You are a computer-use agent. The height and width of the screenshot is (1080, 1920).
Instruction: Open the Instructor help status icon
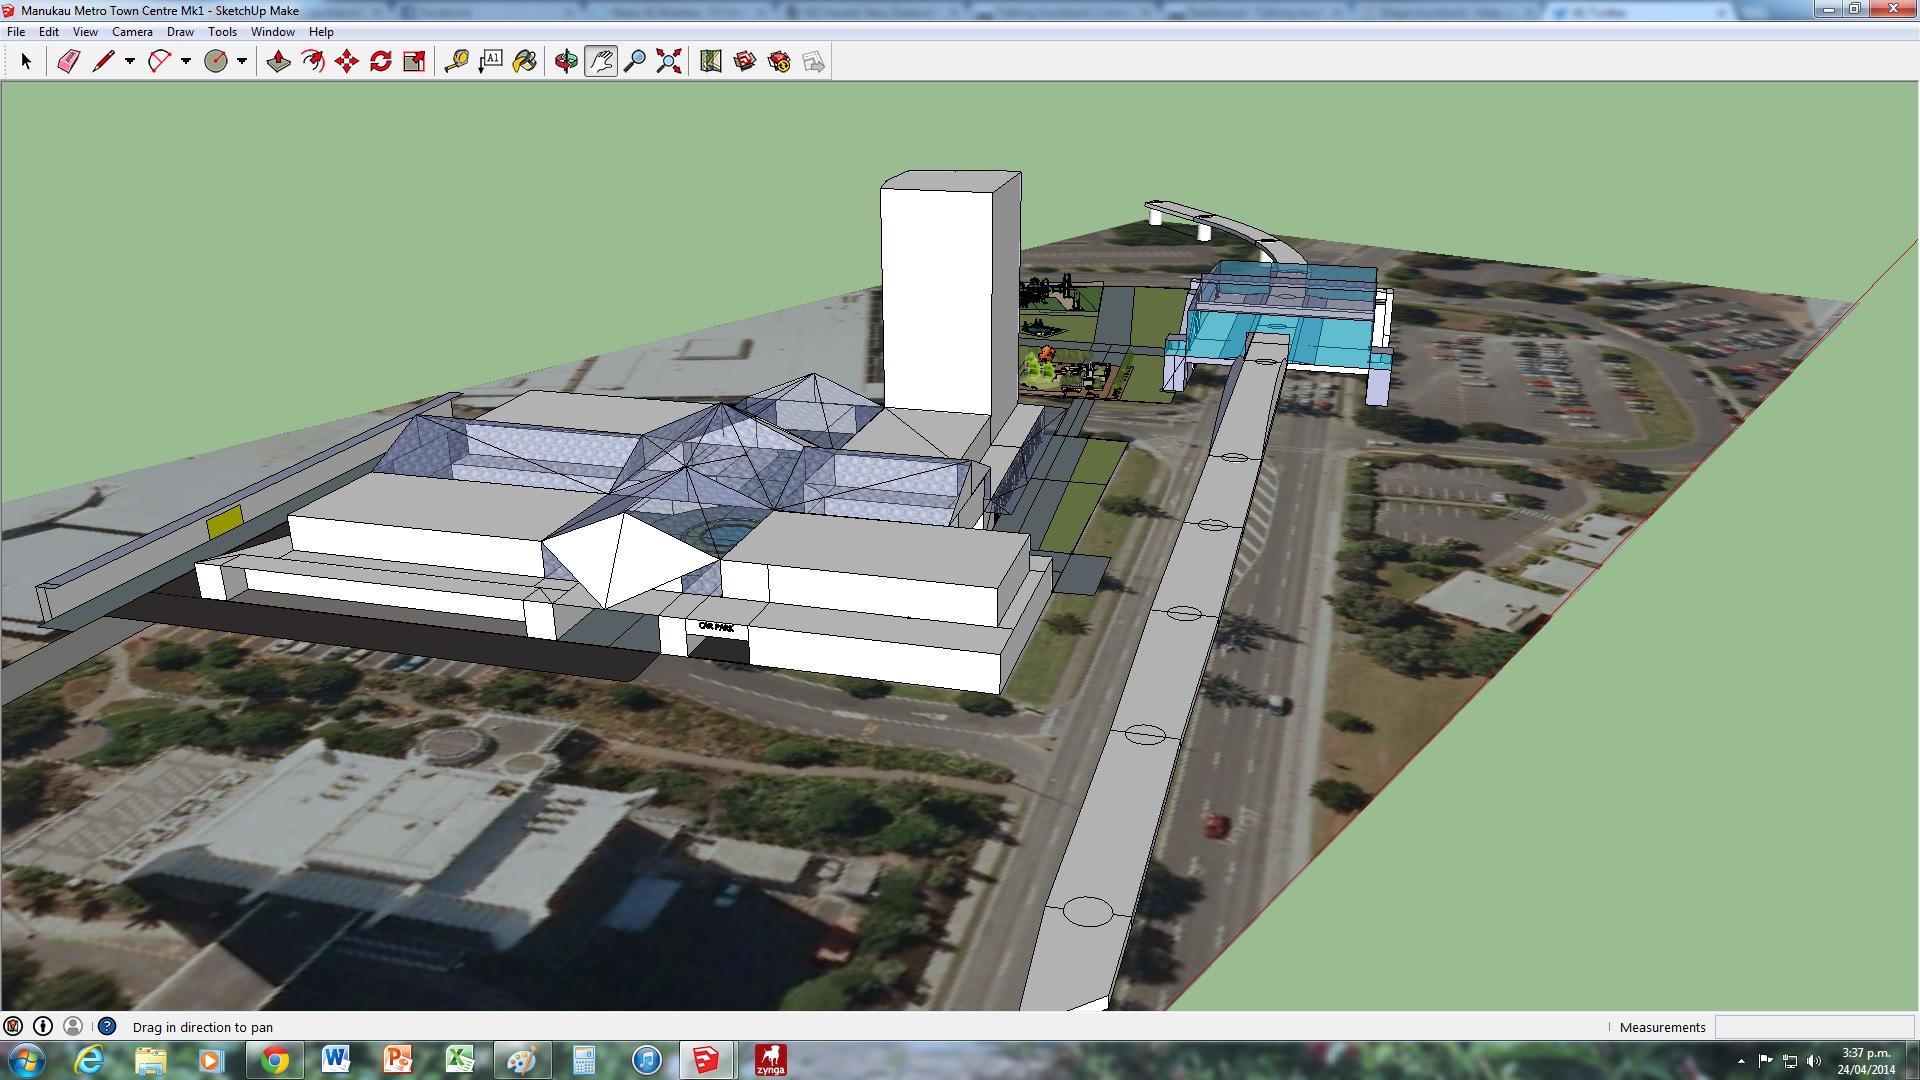[107, 1027]
